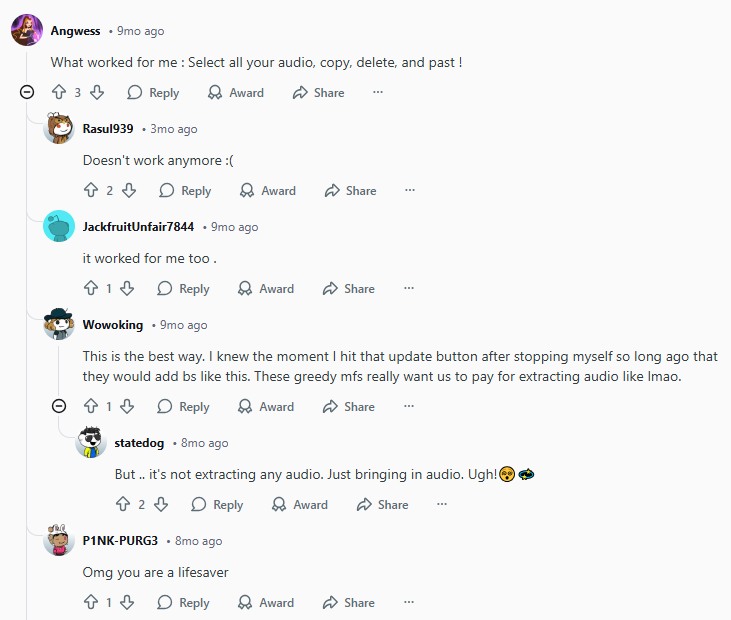Image resolution: width=731 pixels, height=620 pixels.
Task: Upvote Angwess's comment
Action: pyautogui.click(x=59, y=93)
